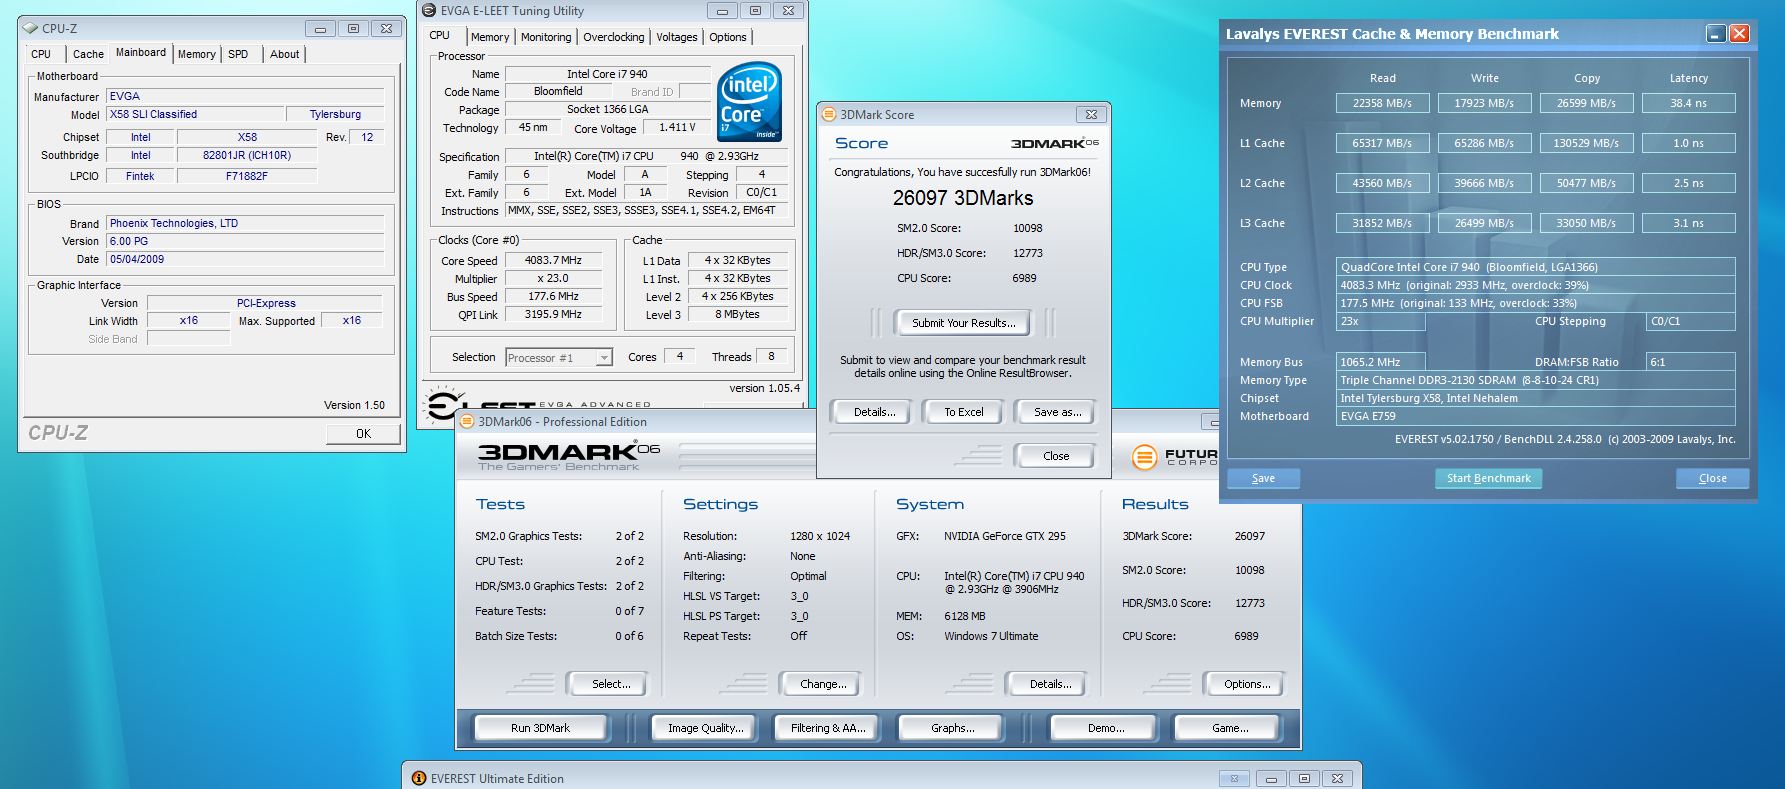Open Voltages tab in E-LEET utility

[677, 37]
